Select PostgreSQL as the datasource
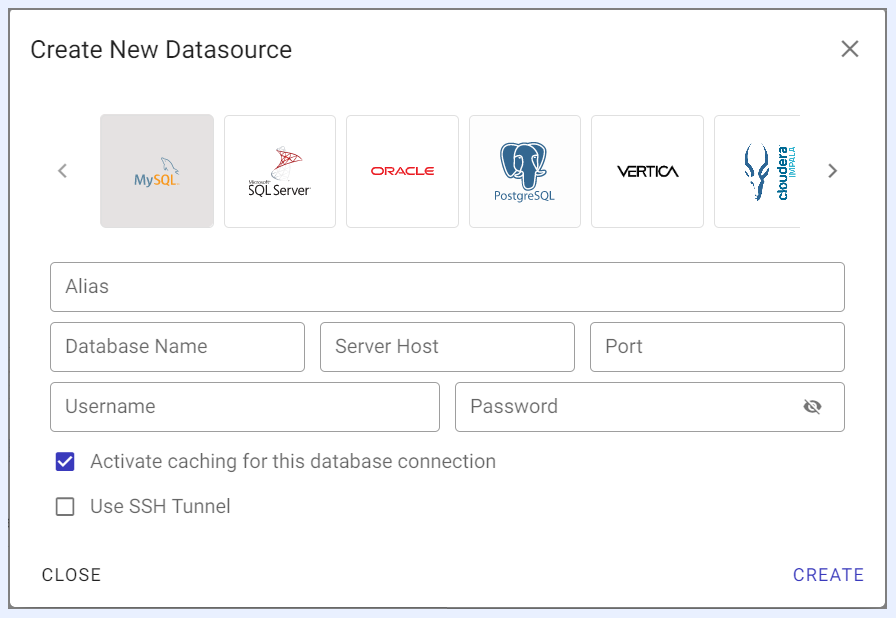The height and width of the screenshot is (618, 896). click(525, 171)
